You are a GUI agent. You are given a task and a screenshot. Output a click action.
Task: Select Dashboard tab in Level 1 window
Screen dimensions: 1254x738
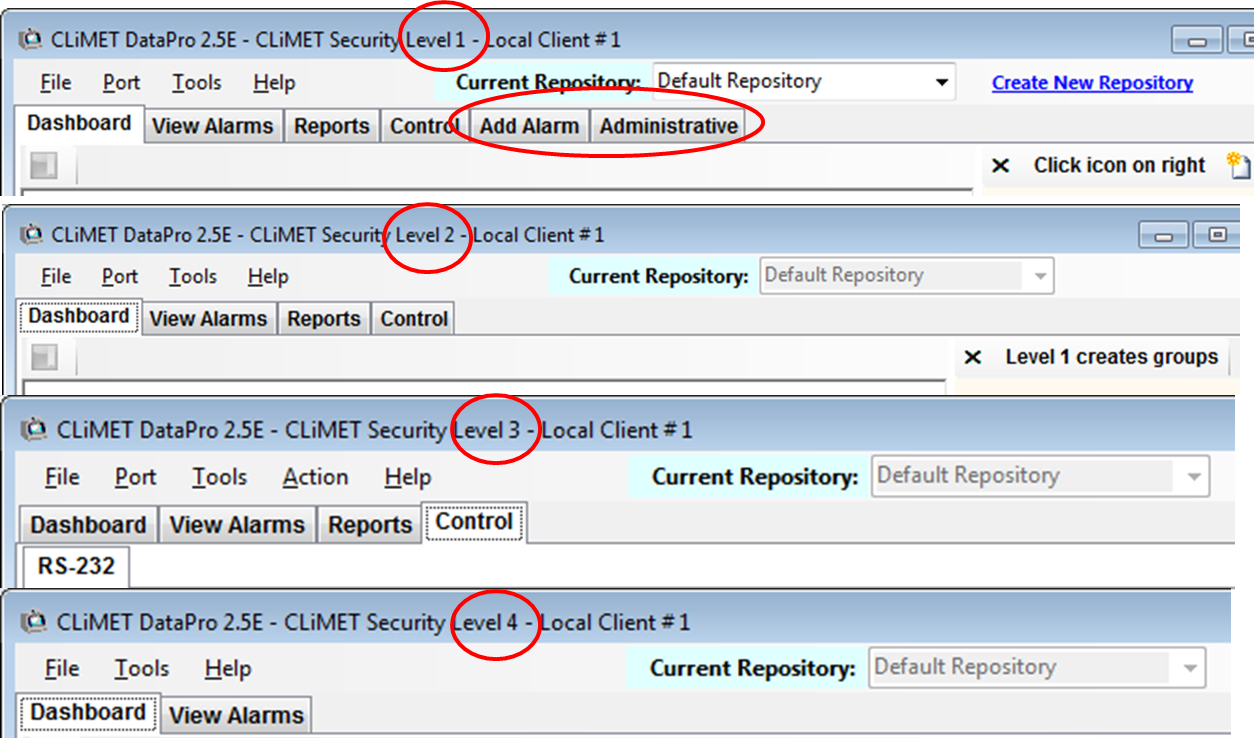pos(79,124)
